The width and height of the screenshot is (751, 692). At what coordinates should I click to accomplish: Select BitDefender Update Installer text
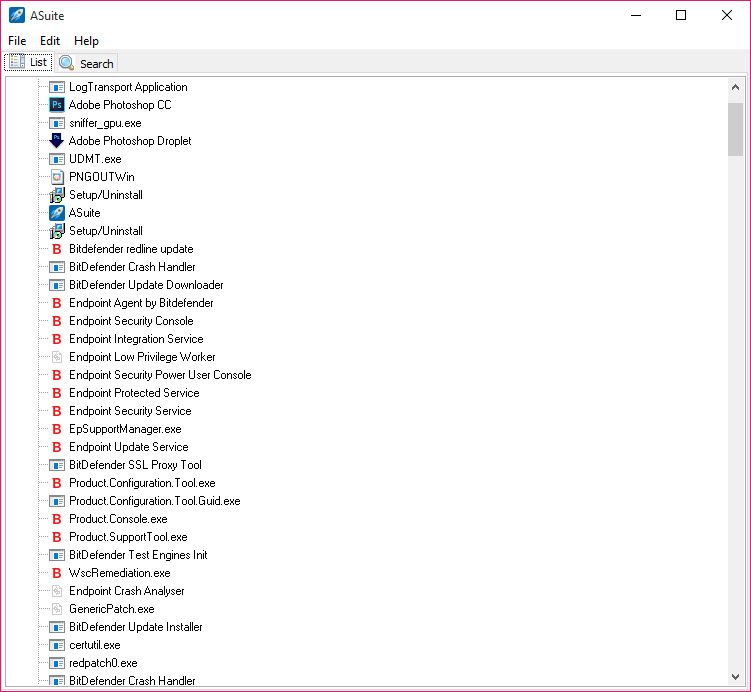(x=136, y=627)
